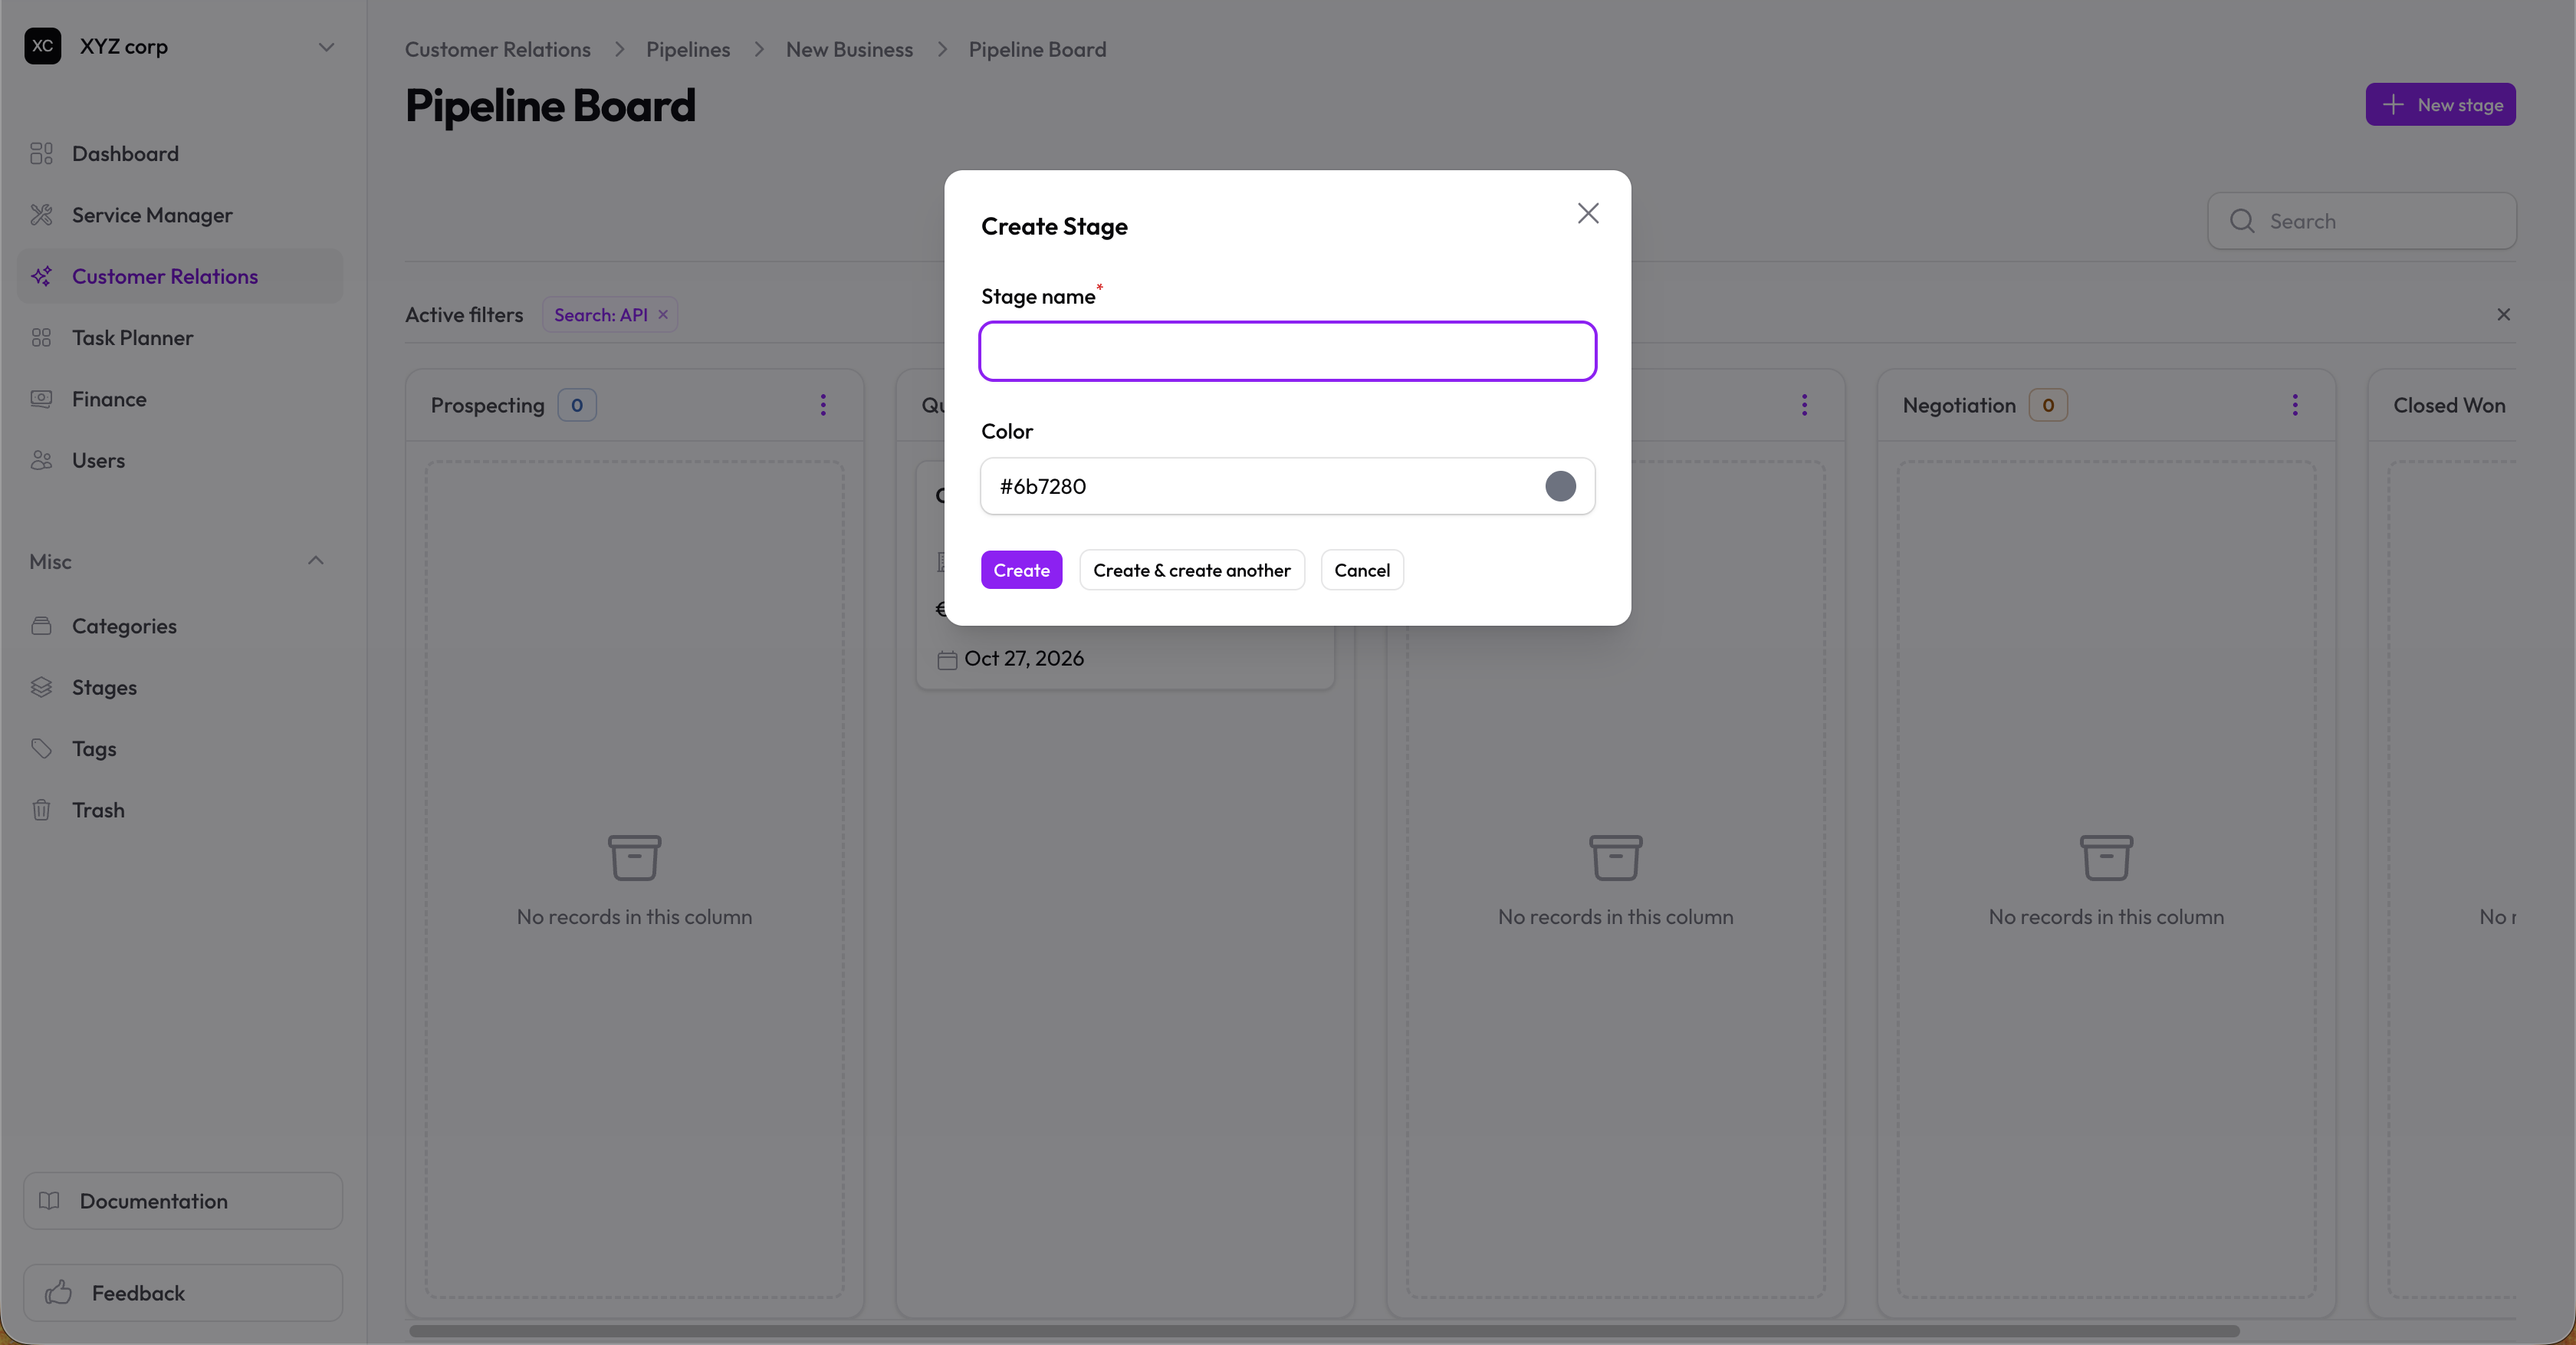The image size is (2576, 1345).
Task: Click the Feedback thumbs-up icon
Action: pyautogui.click(x=58, y=1293)
